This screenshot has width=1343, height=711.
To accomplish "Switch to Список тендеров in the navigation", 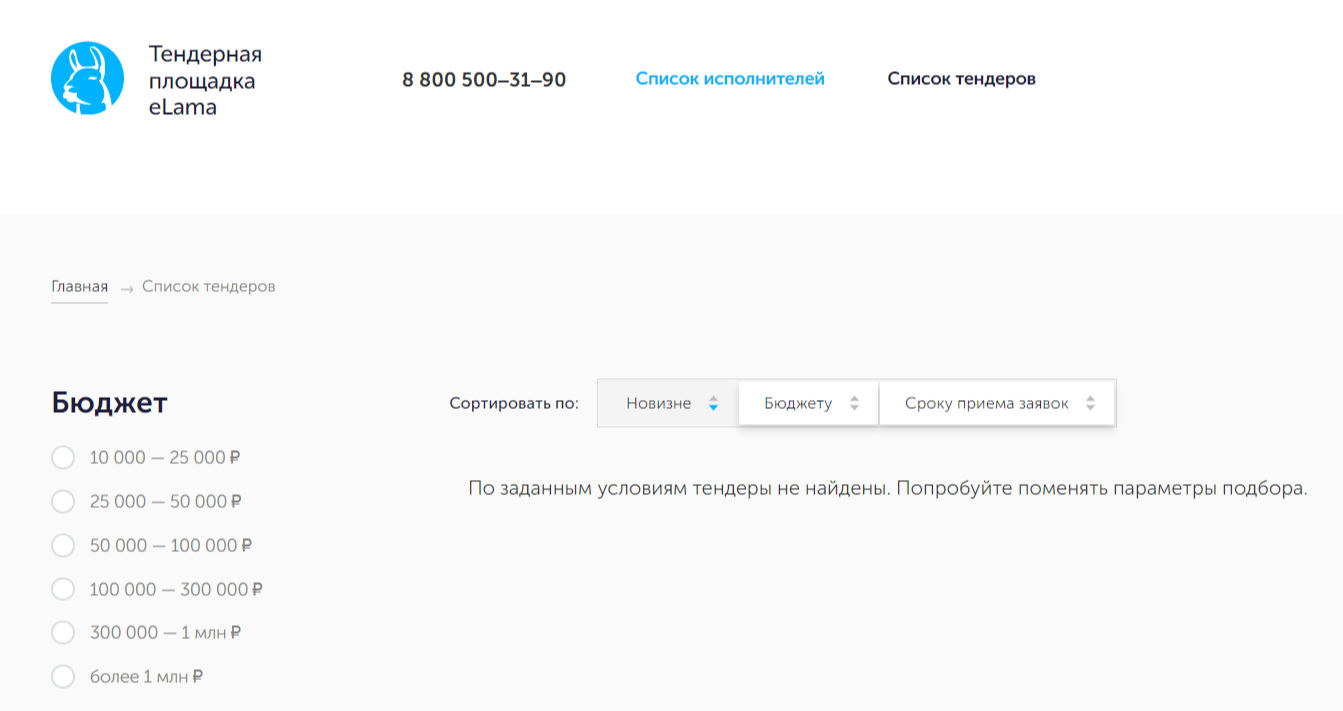I will point(961,78).
